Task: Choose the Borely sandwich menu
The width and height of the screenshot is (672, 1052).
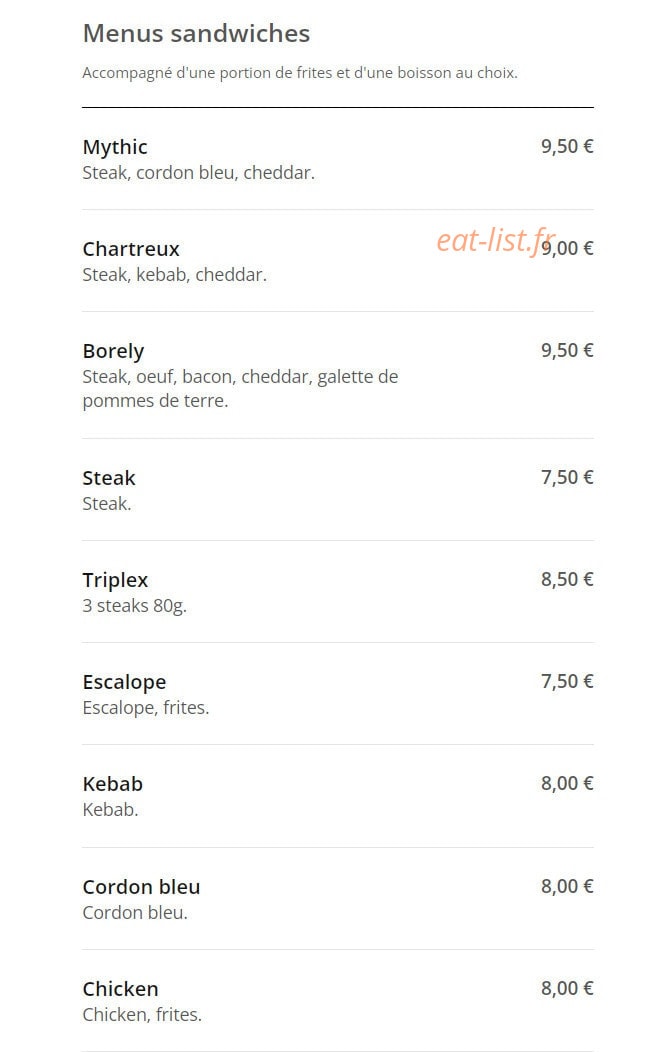Action: click(x=337, y=375)
